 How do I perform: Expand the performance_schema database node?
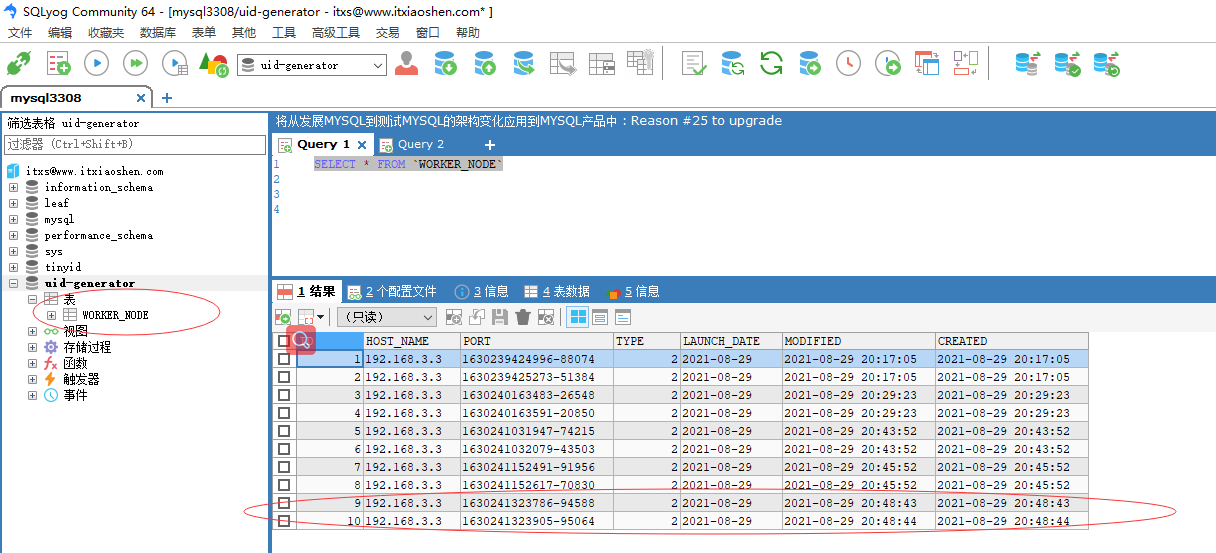(x=14, y=235)
